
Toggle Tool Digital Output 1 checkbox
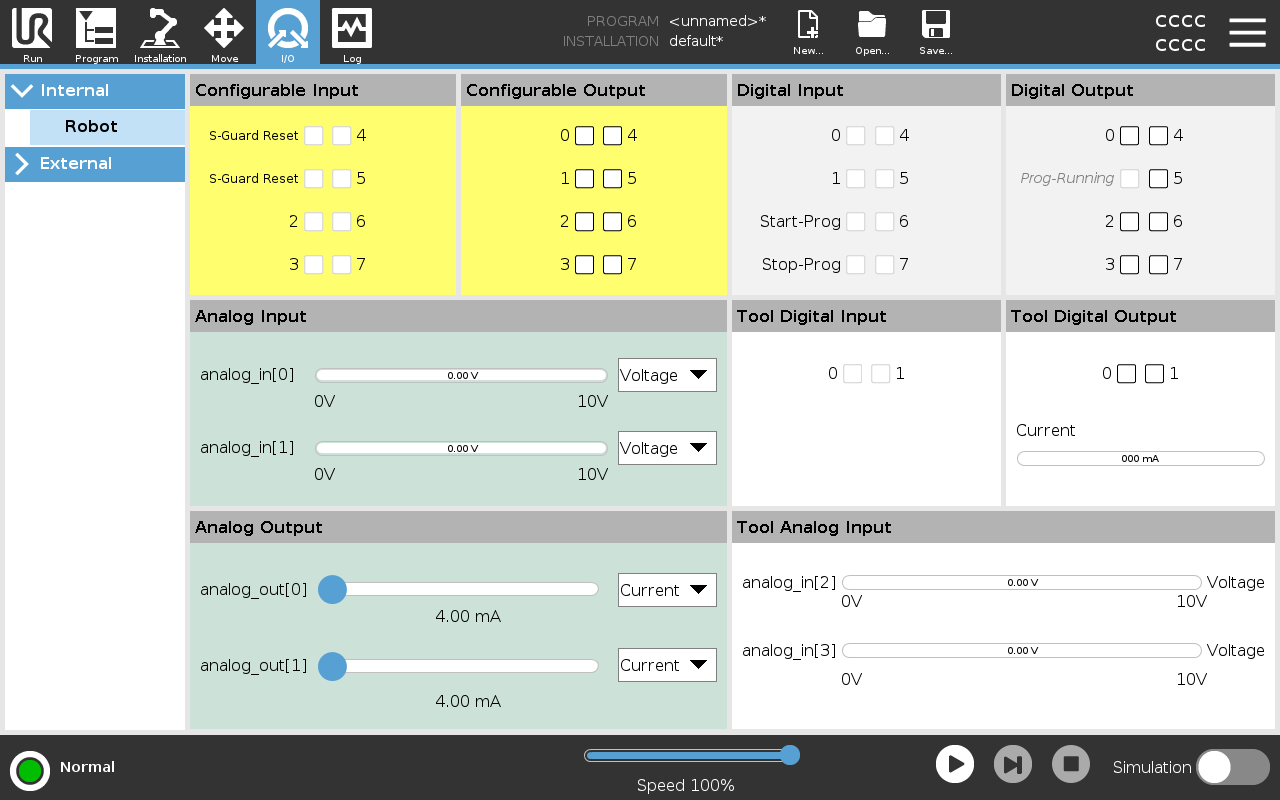click(x=1154, y=374)
